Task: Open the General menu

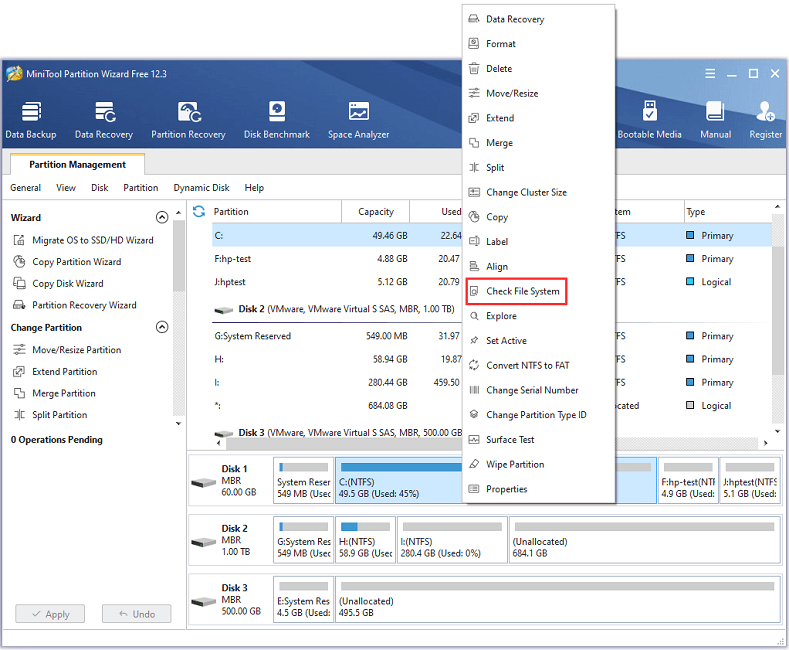Action: [x=26, y=188]
